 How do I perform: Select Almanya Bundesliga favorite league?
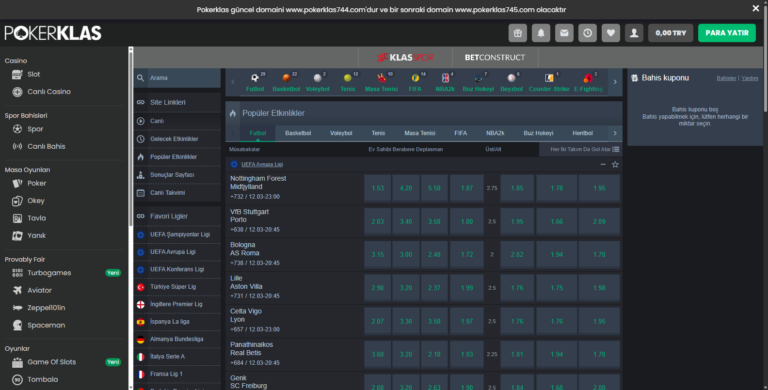point(177,339)
